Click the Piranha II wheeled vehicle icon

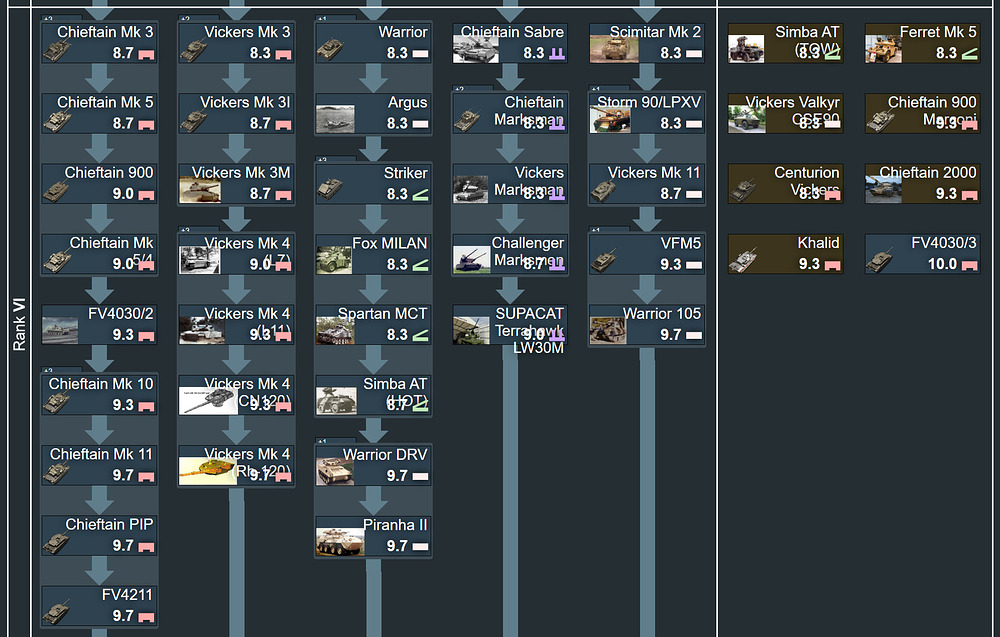pos(339,541)
